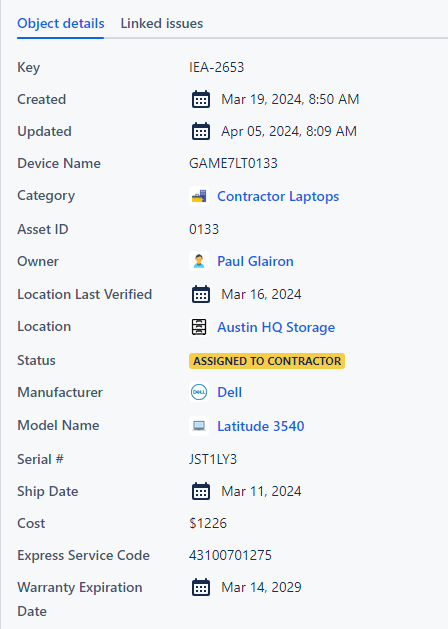The height and width of the screenshot is (629, 448).
Task: Open the Contractor Laptops category link
Action: [278, 196]
